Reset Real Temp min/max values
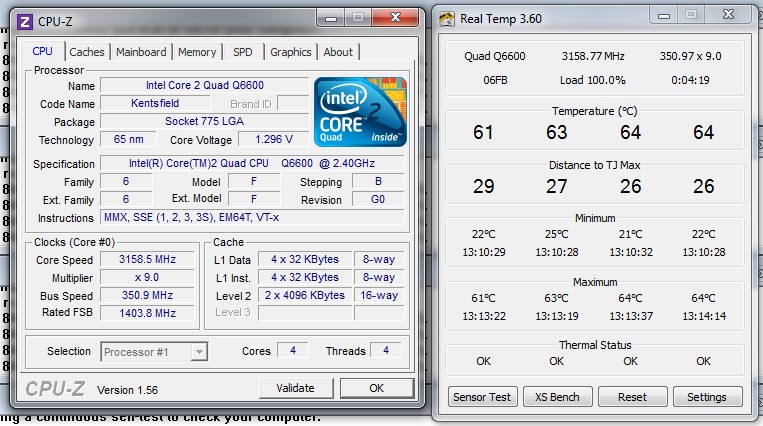 click(633, 397)
